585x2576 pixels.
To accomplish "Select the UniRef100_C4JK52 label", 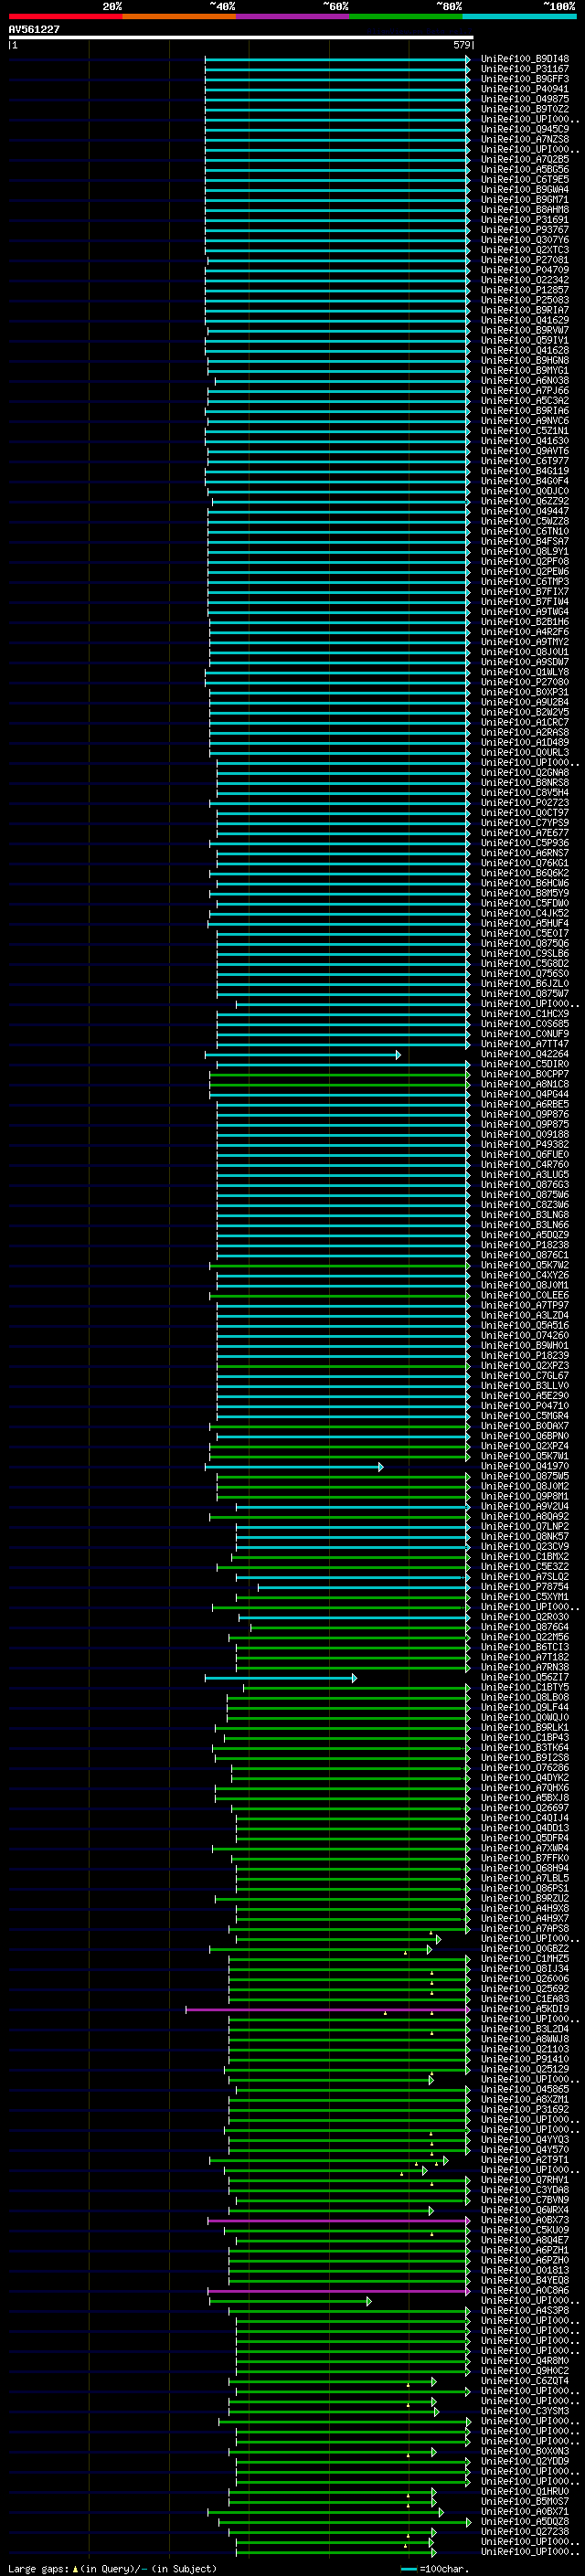I will [525, 913].
